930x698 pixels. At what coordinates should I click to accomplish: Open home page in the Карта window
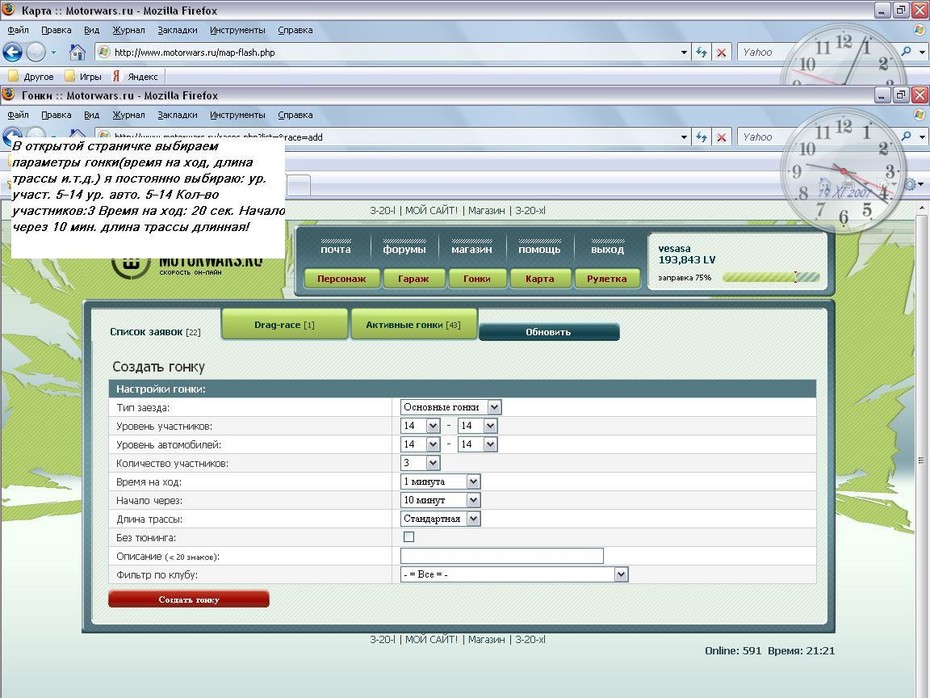click(77, 52)
